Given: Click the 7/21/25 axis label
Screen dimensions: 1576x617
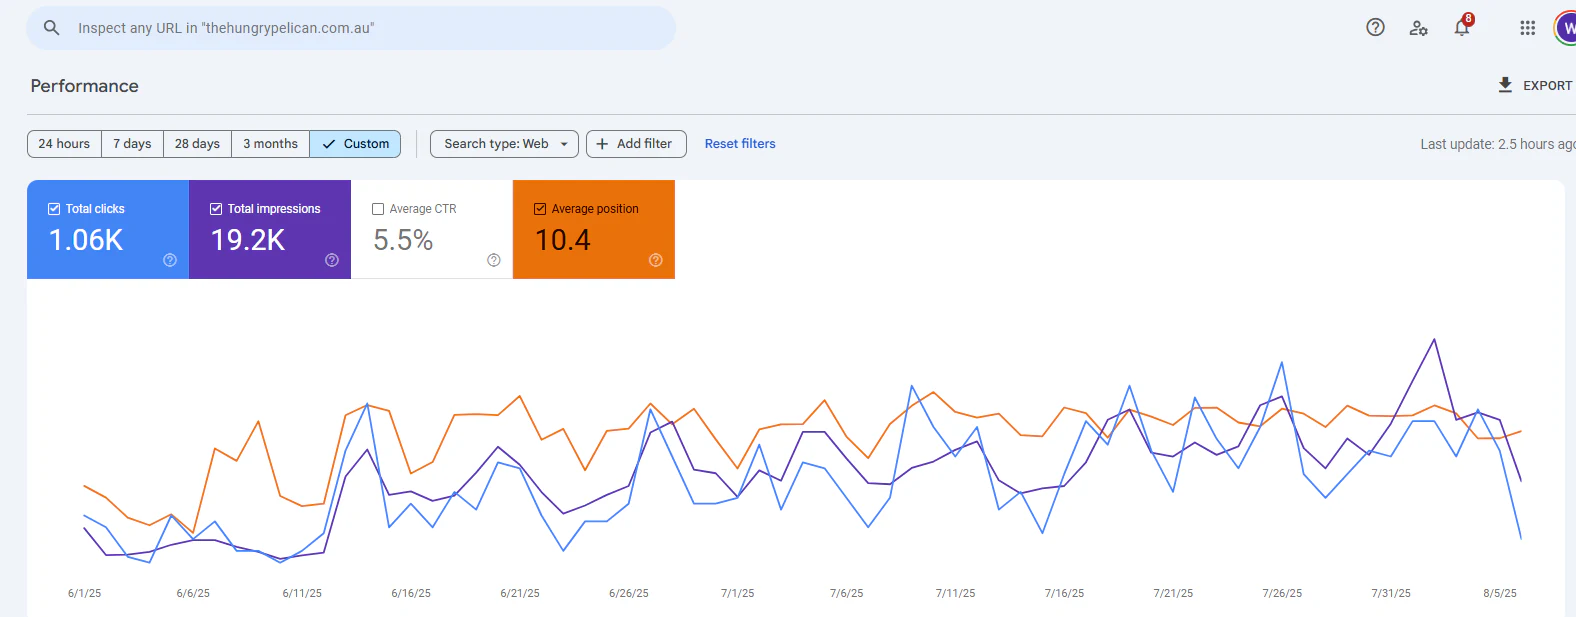Looking at the screenshot, I should coord(1173,593).
